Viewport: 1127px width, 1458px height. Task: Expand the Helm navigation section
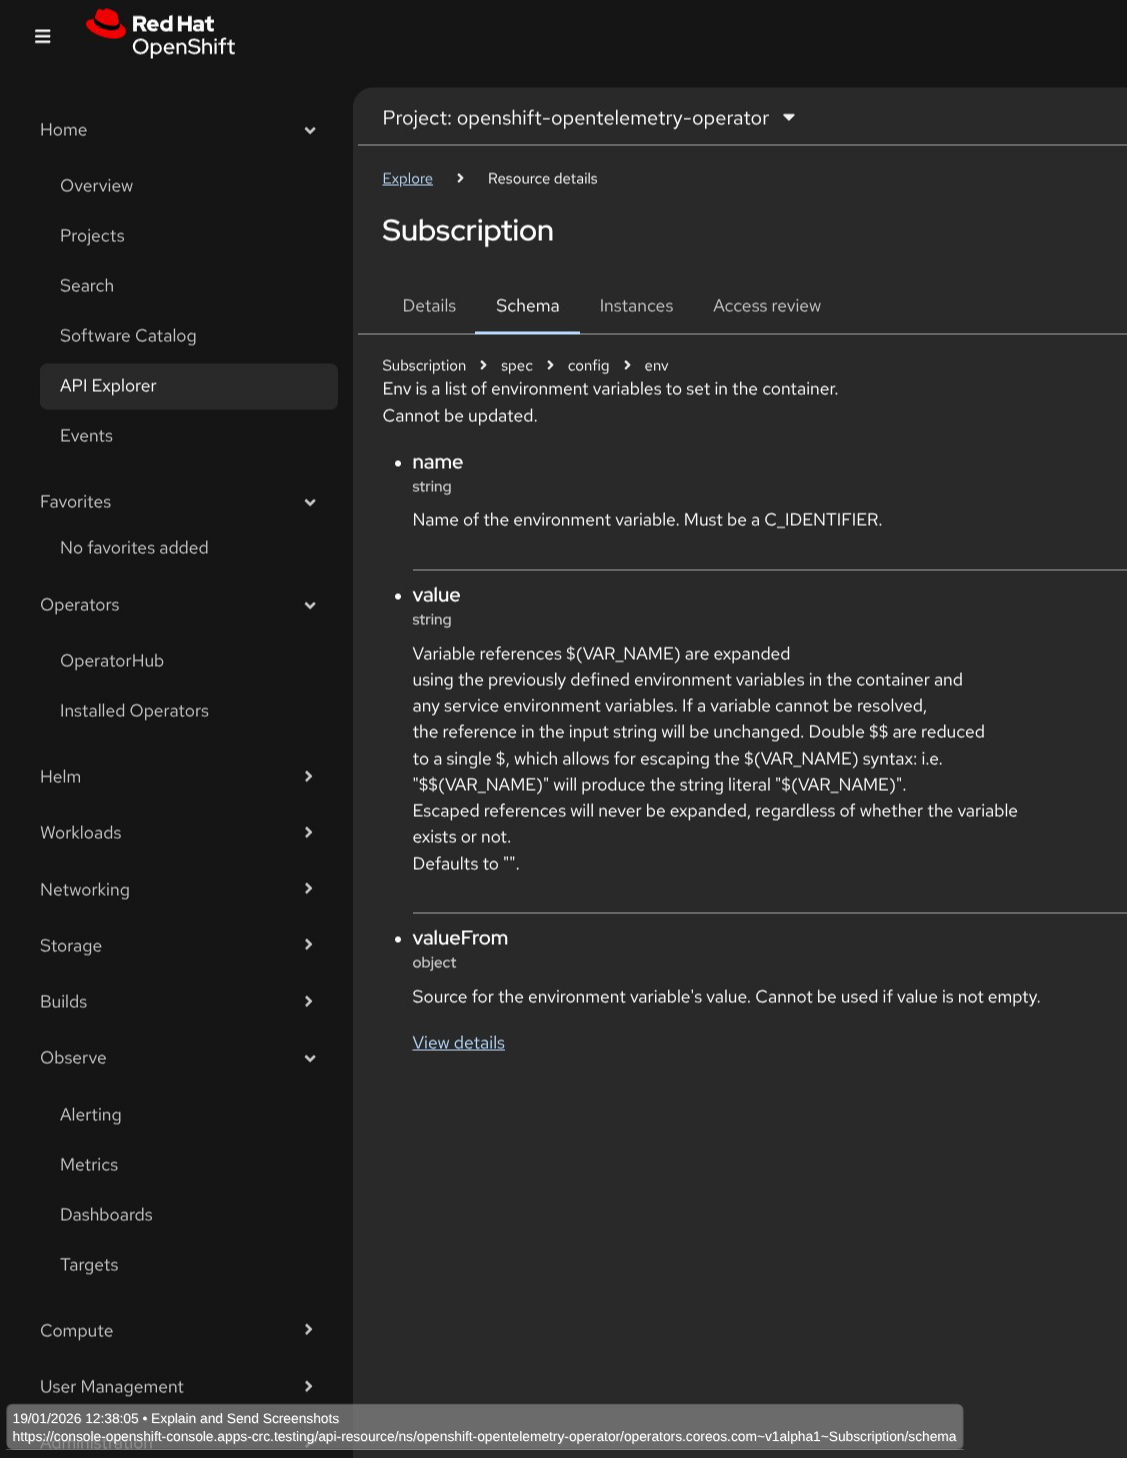point(178,777)
